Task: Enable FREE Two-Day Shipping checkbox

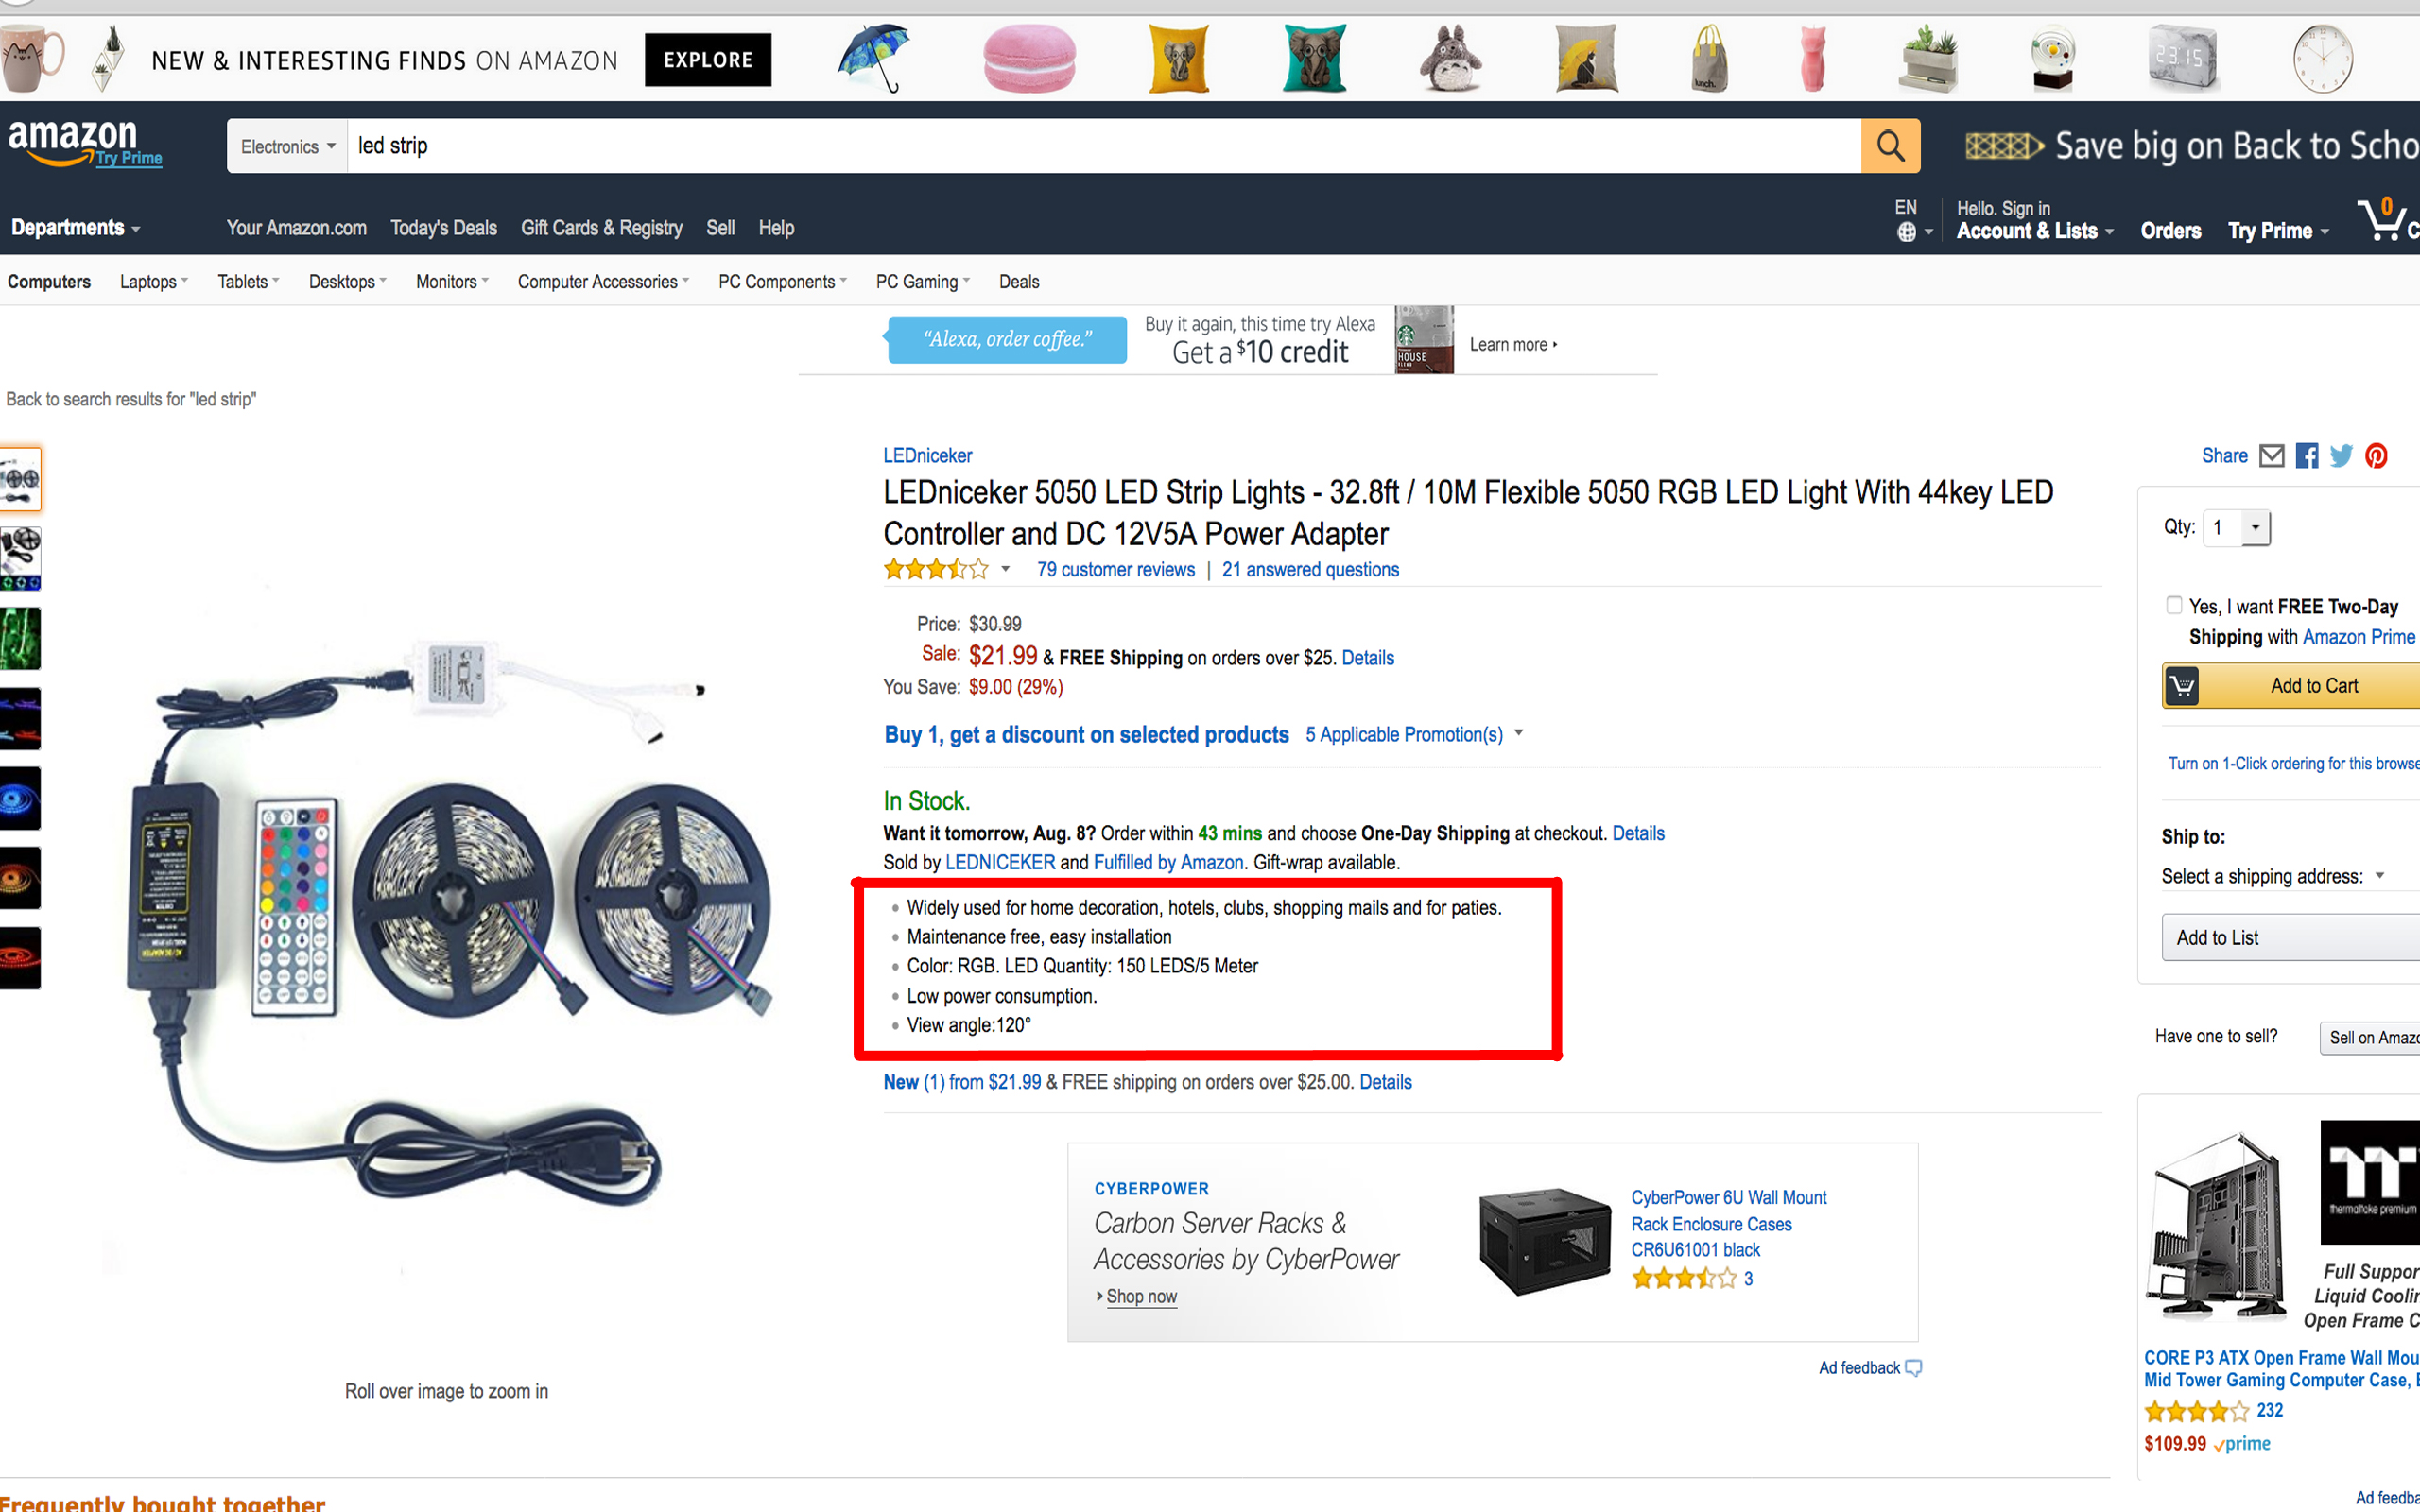Action: click(x=2174, y=605)
